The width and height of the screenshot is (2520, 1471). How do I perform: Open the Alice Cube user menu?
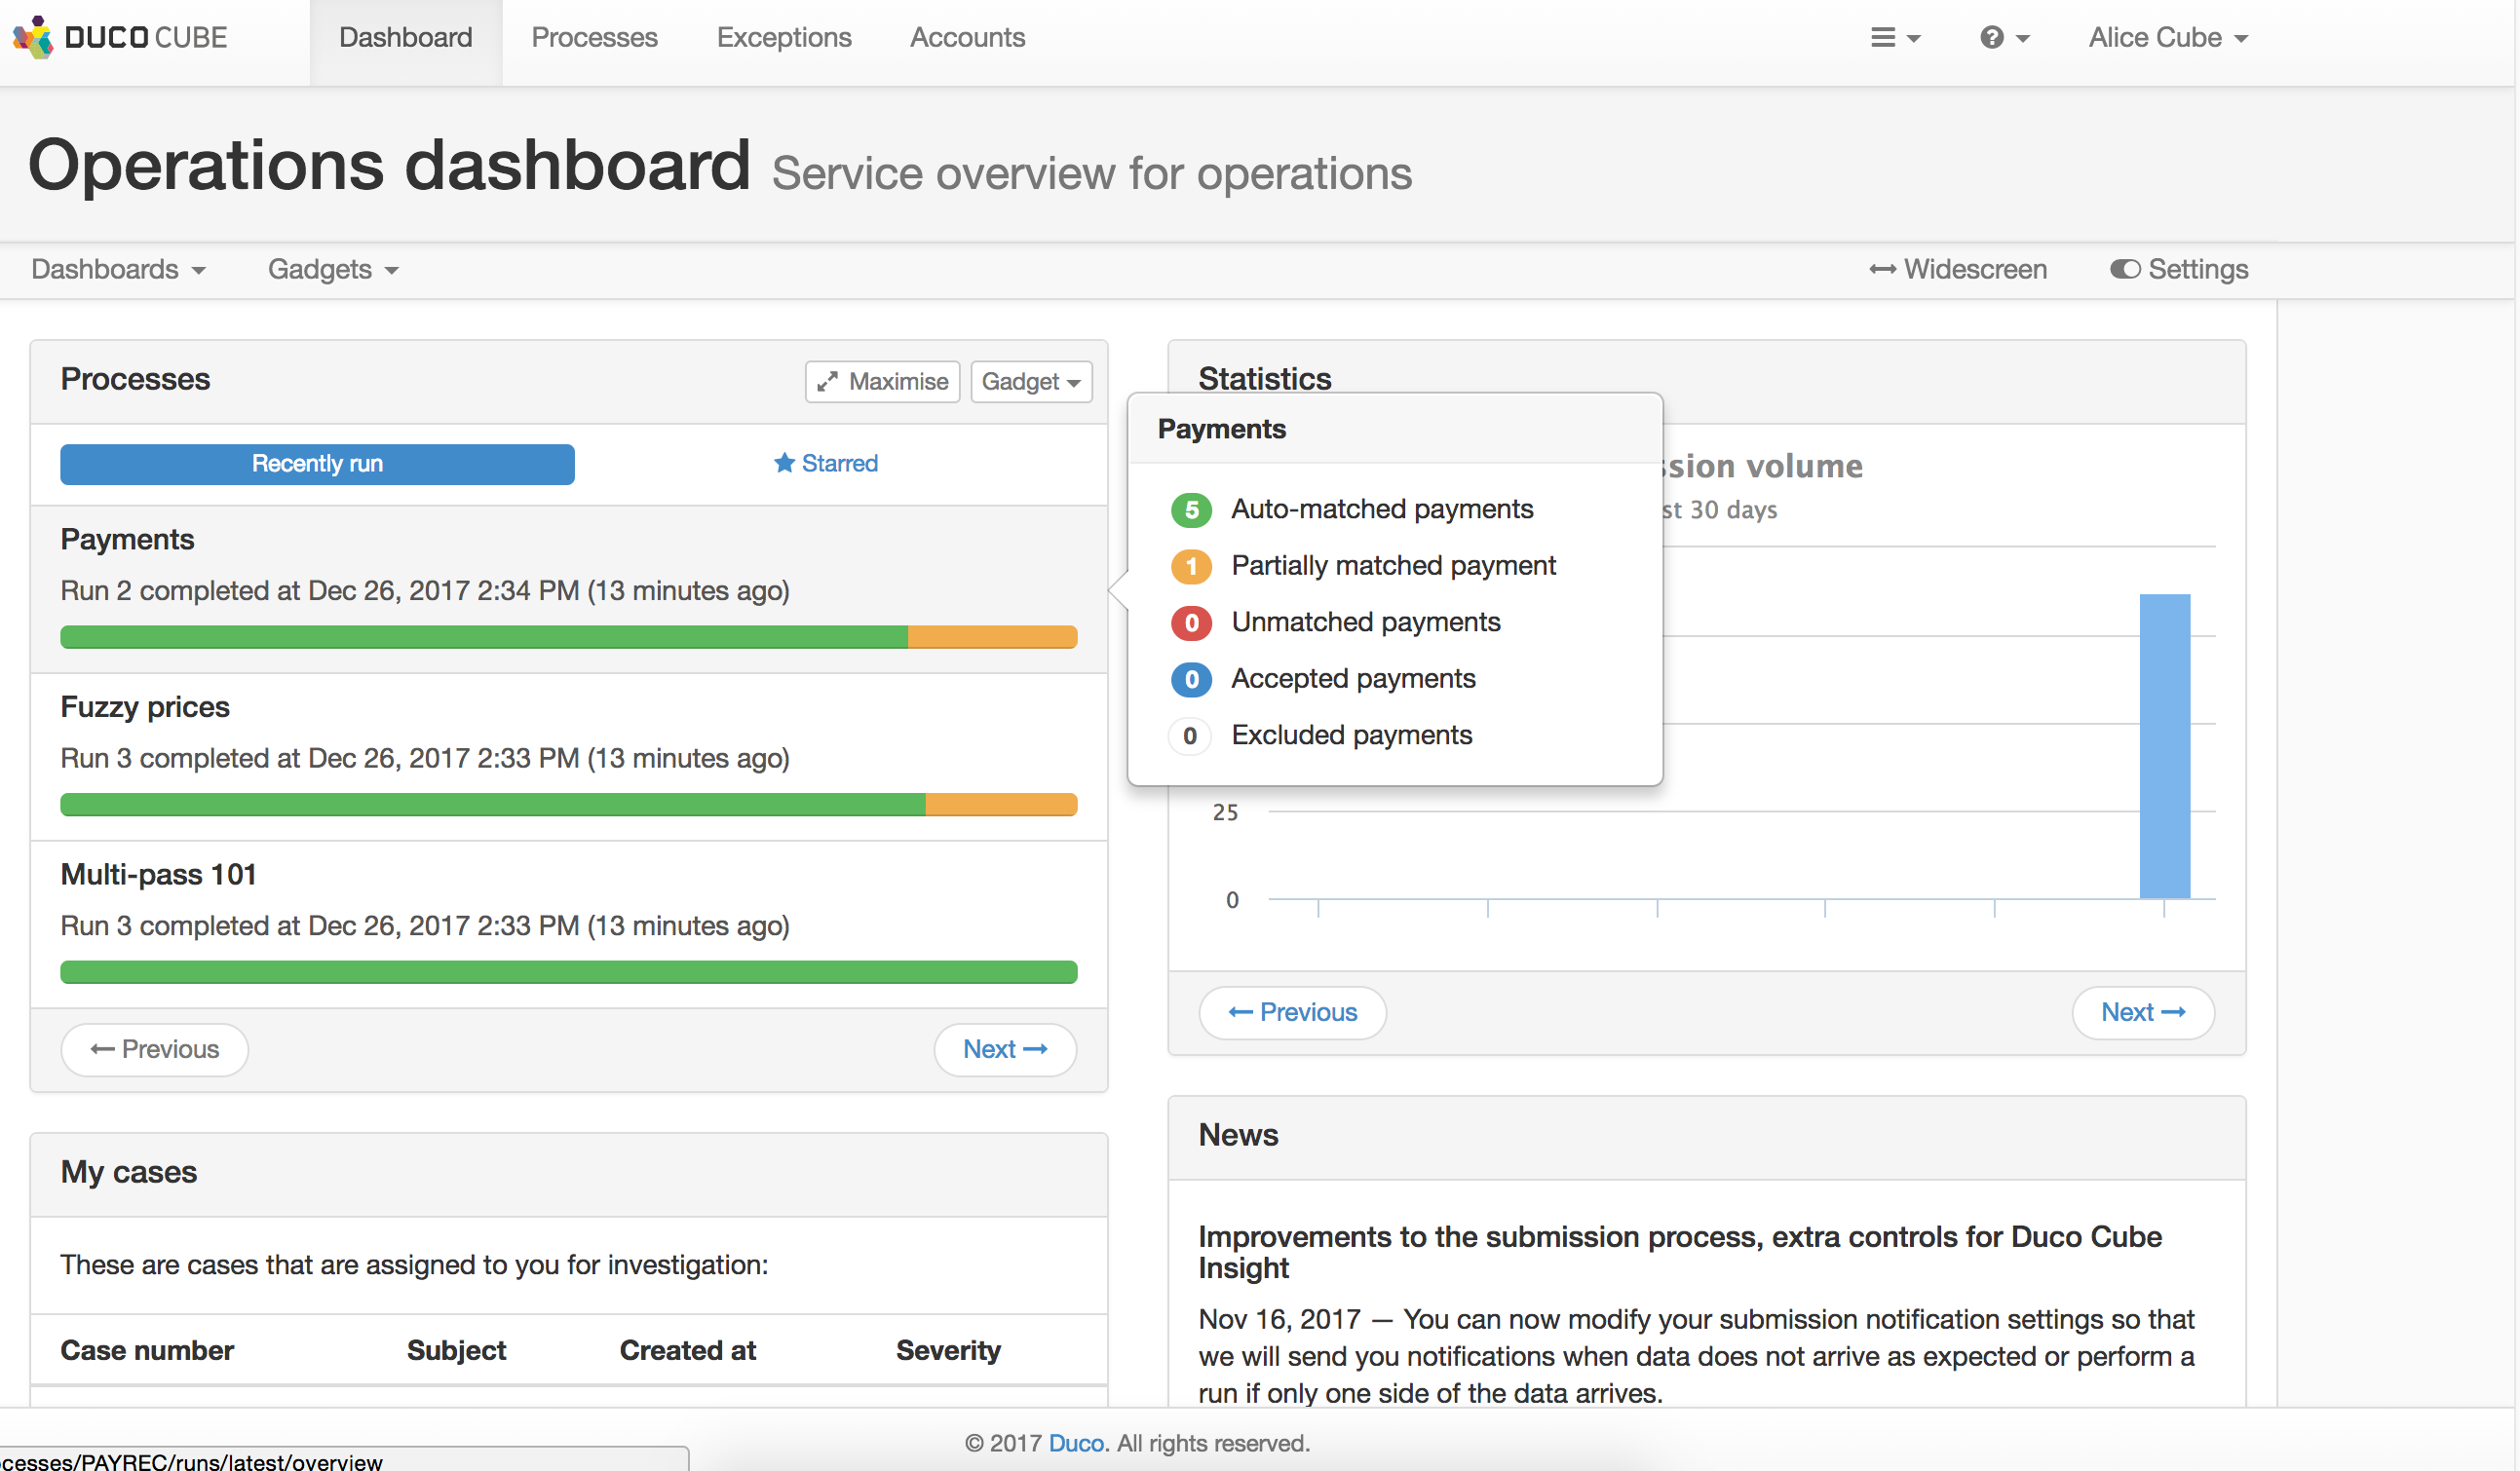pyautogui.click(x=2167, y=37)
